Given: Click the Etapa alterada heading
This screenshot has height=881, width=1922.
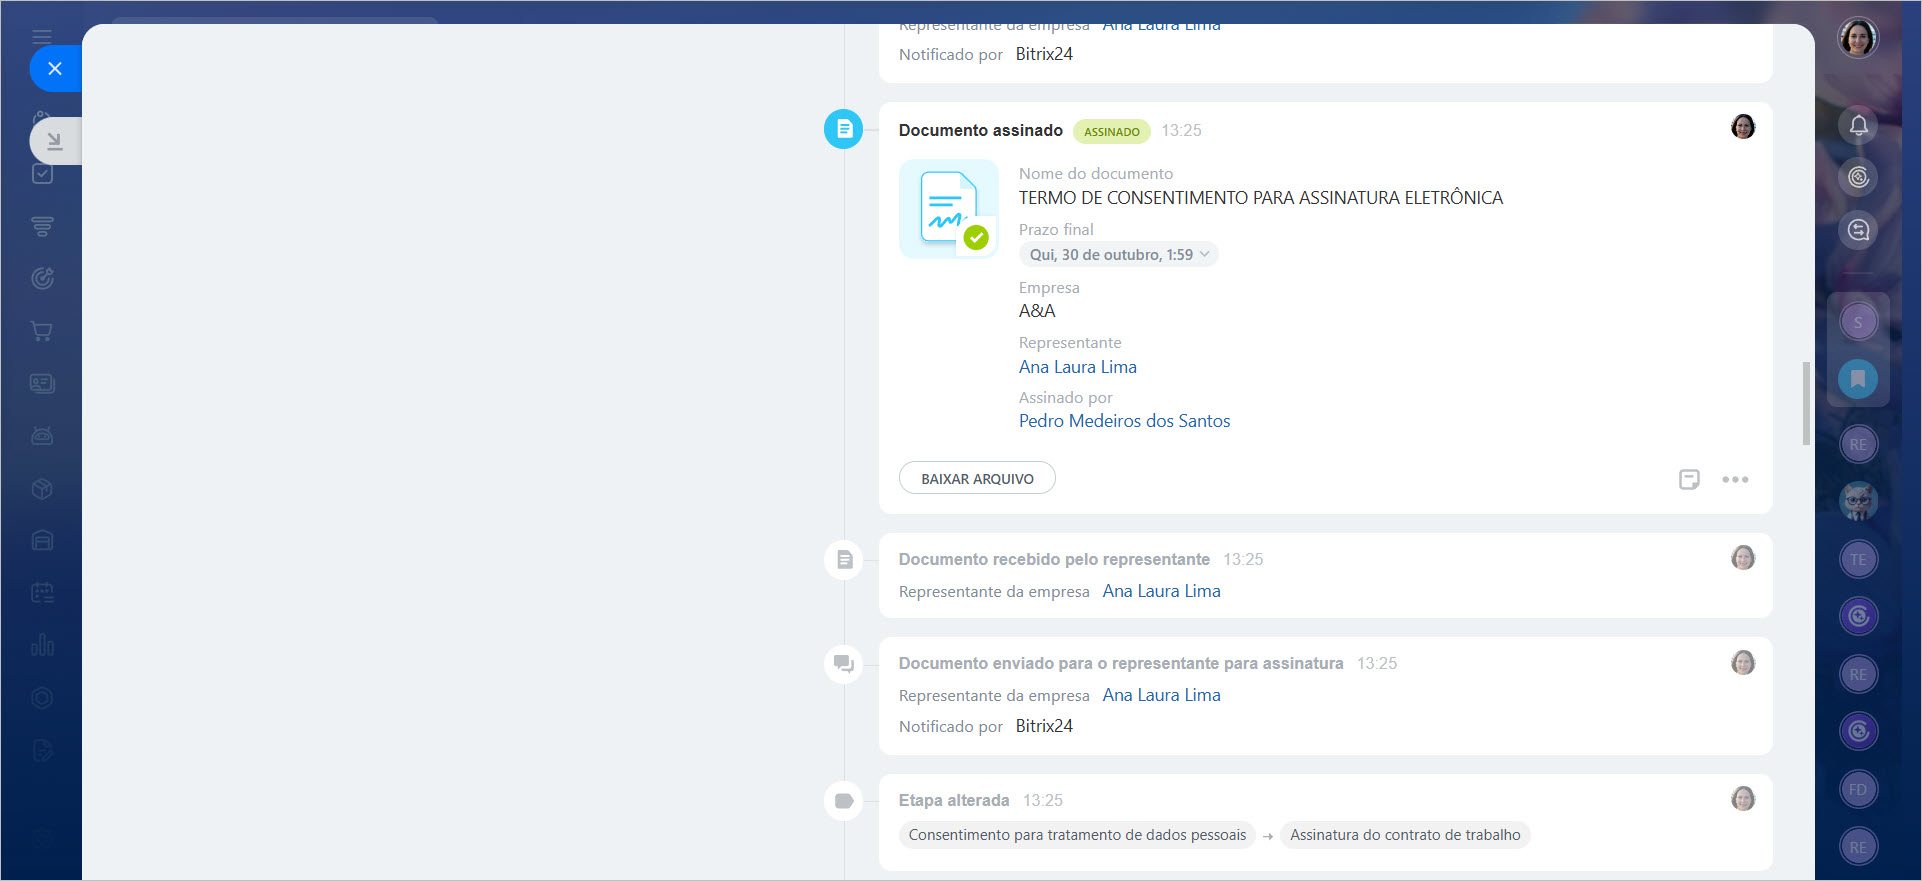Looking at the screenshot, I should [x=954, y=800].
